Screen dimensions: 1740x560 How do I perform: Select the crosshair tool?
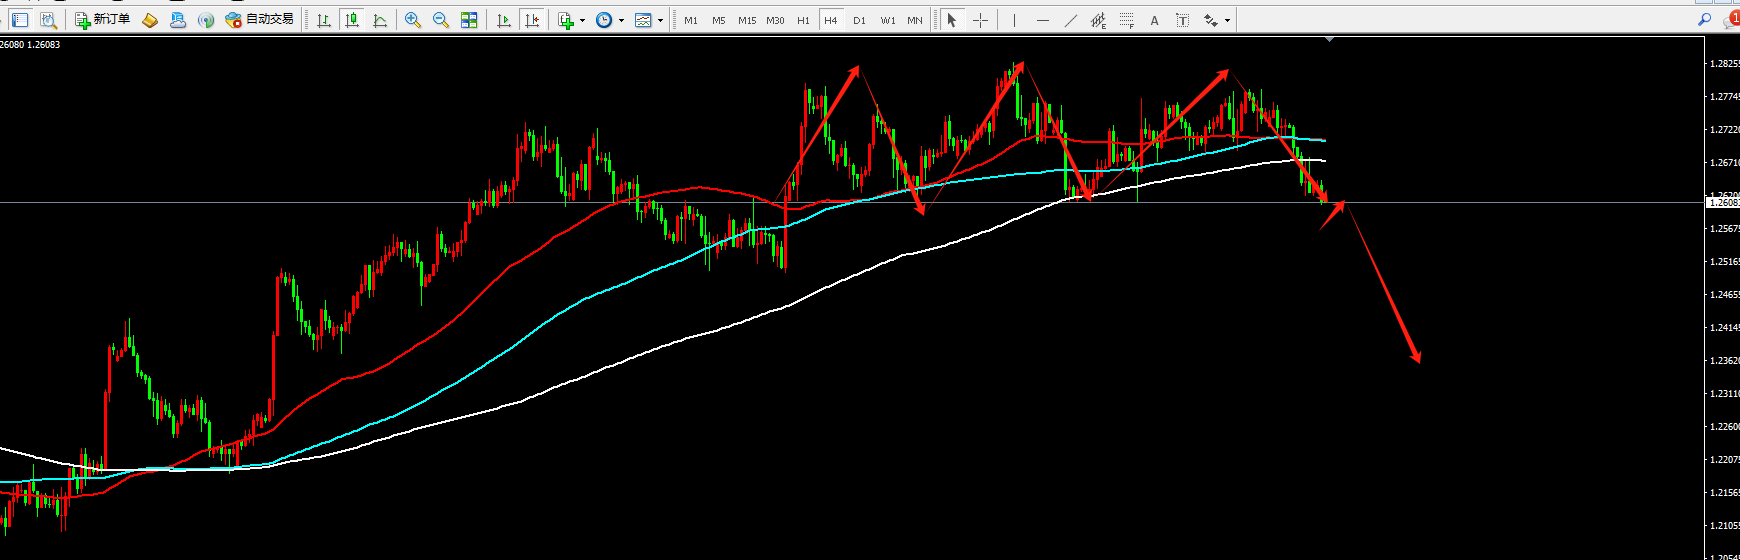click(x=980, y=20)
